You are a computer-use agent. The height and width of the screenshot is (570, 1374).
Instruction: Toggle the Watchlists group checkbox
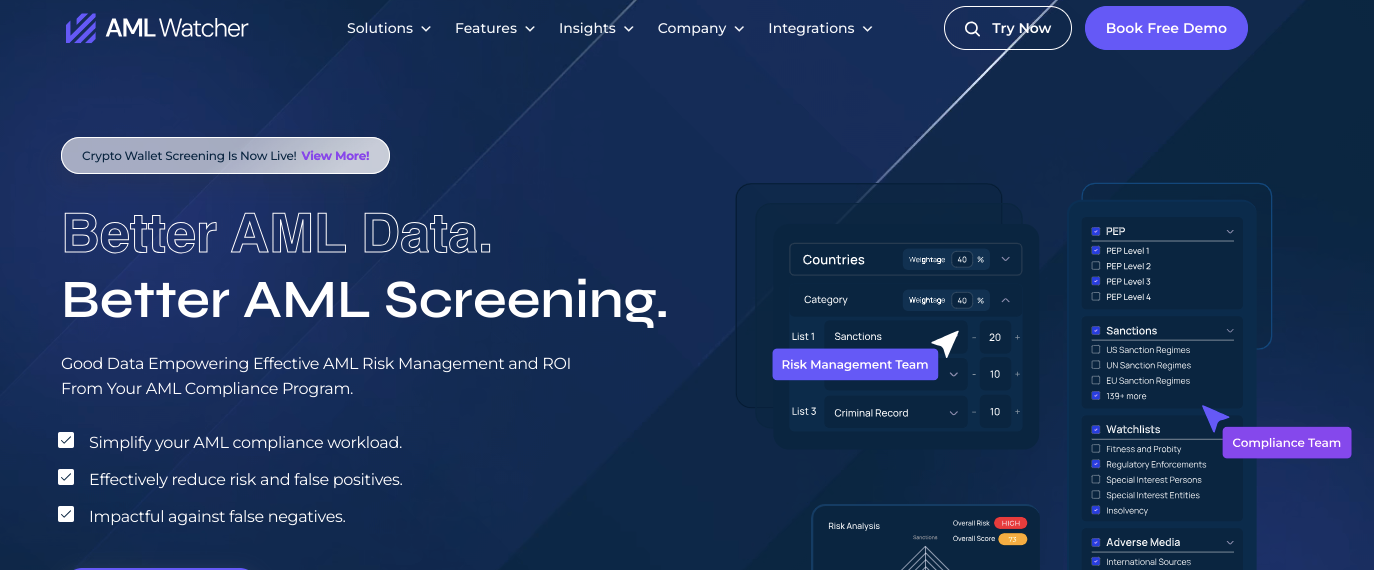click(1096, 430)
